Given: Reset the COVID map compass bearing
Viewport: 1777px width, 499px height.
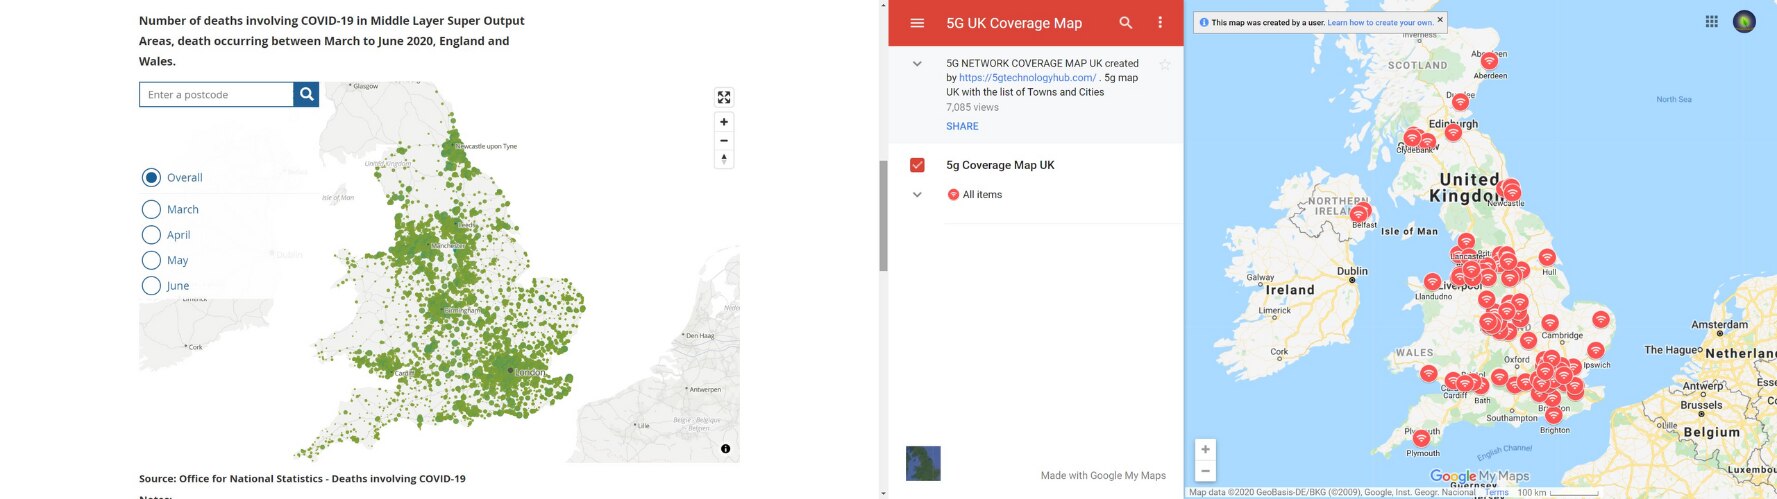Looking at the screenshot, I should pos(724,159).
